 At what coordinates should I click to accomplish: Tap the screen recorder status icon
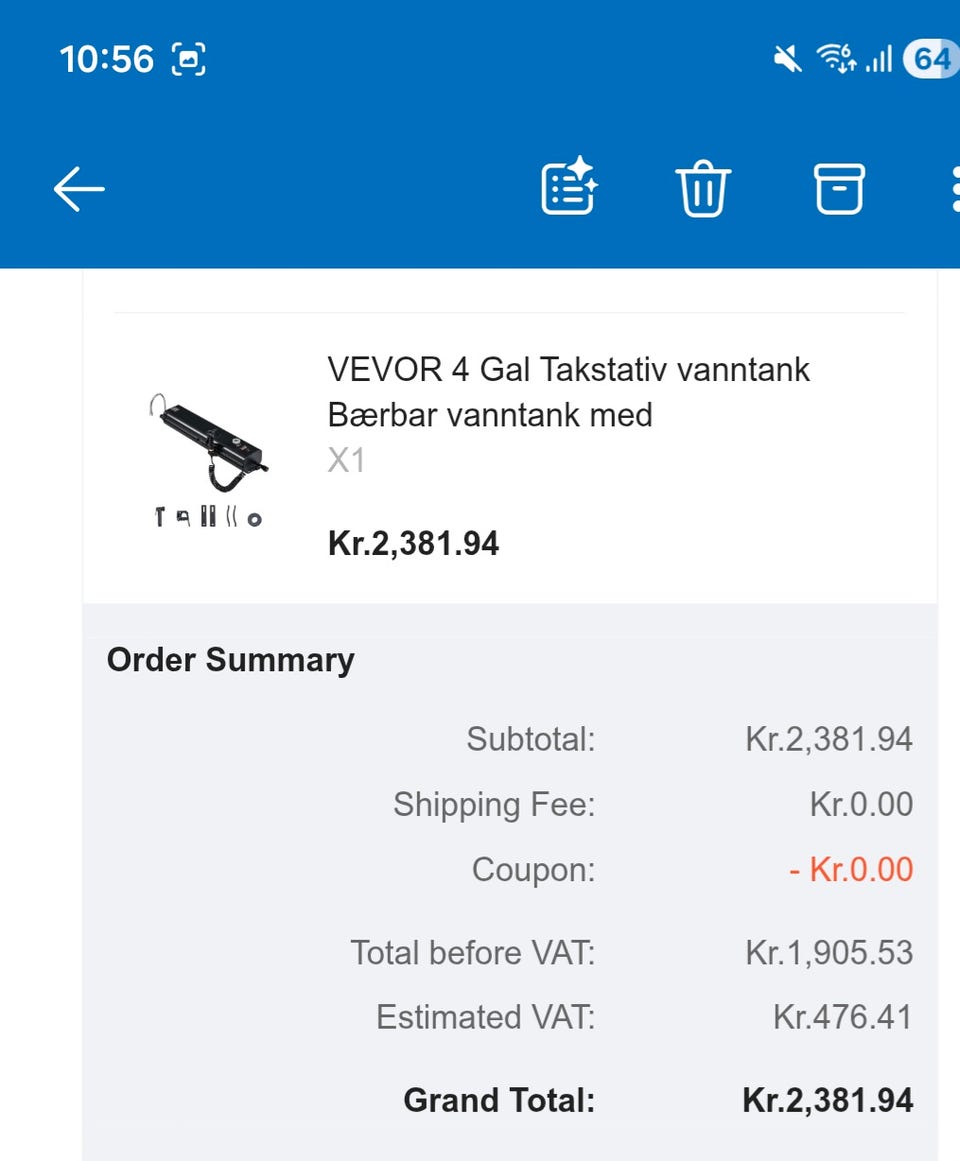[189, 60]
